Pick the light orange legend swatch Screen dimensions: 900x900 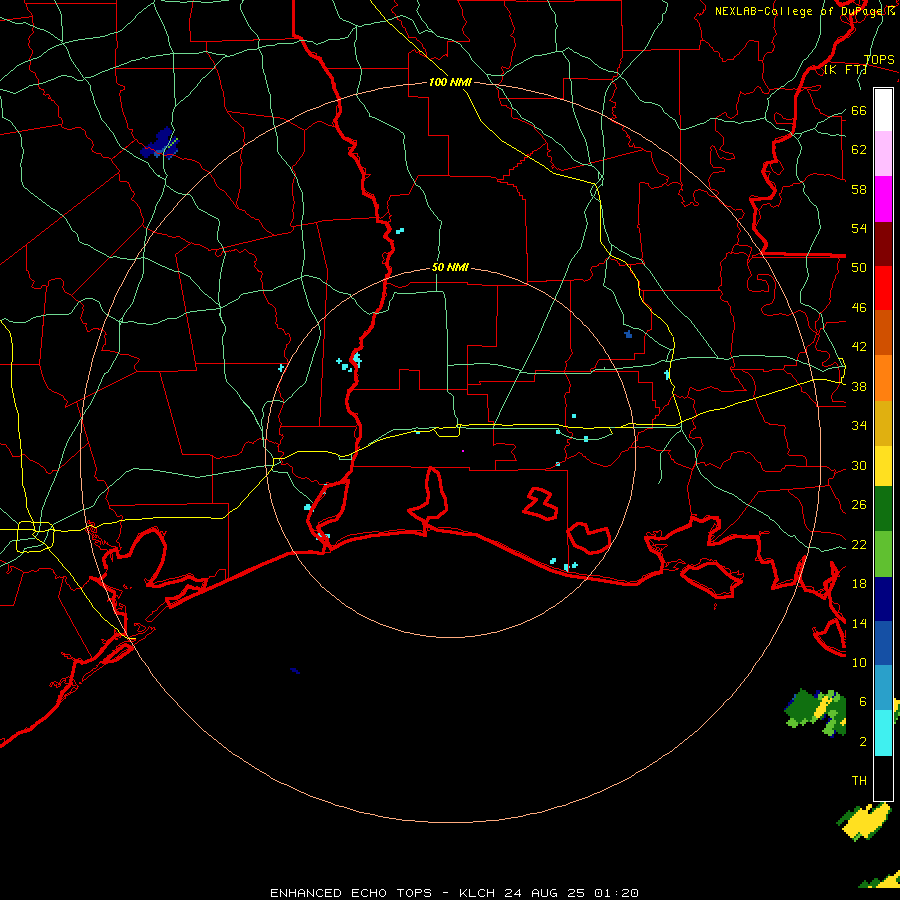883,378
